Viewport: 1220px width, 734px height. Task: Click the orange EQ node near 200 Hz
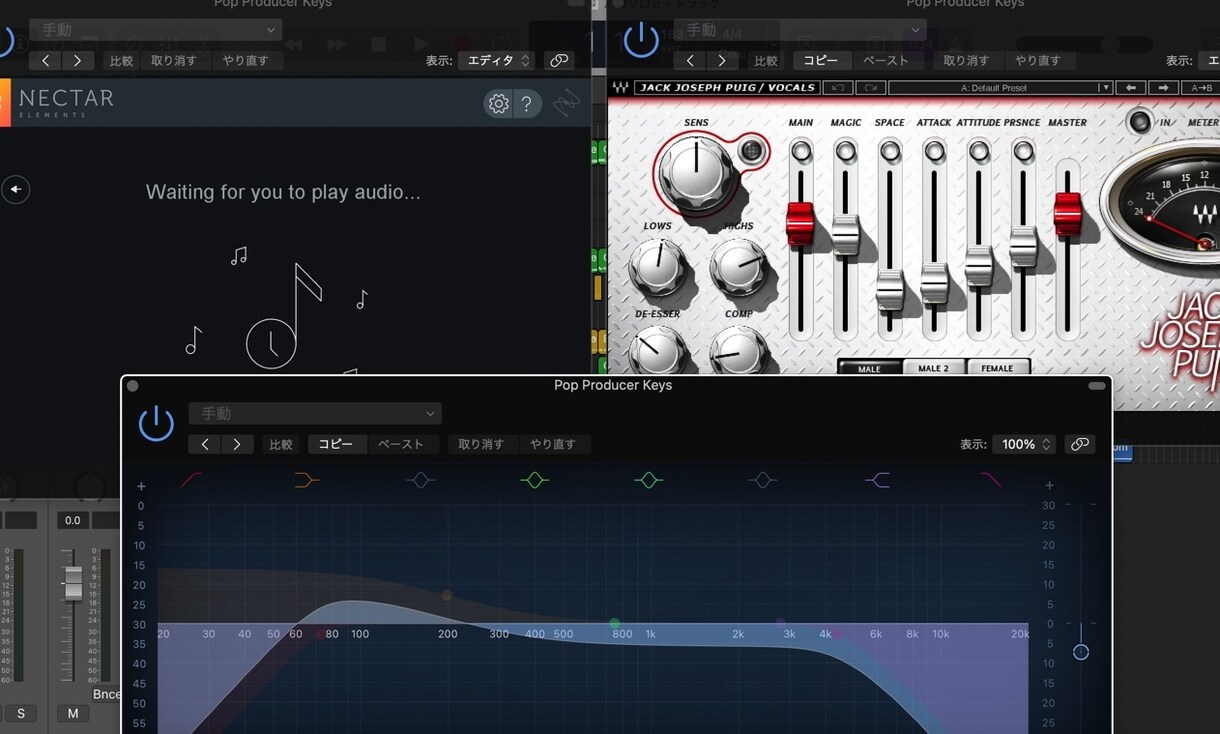[x=448, y=596]
